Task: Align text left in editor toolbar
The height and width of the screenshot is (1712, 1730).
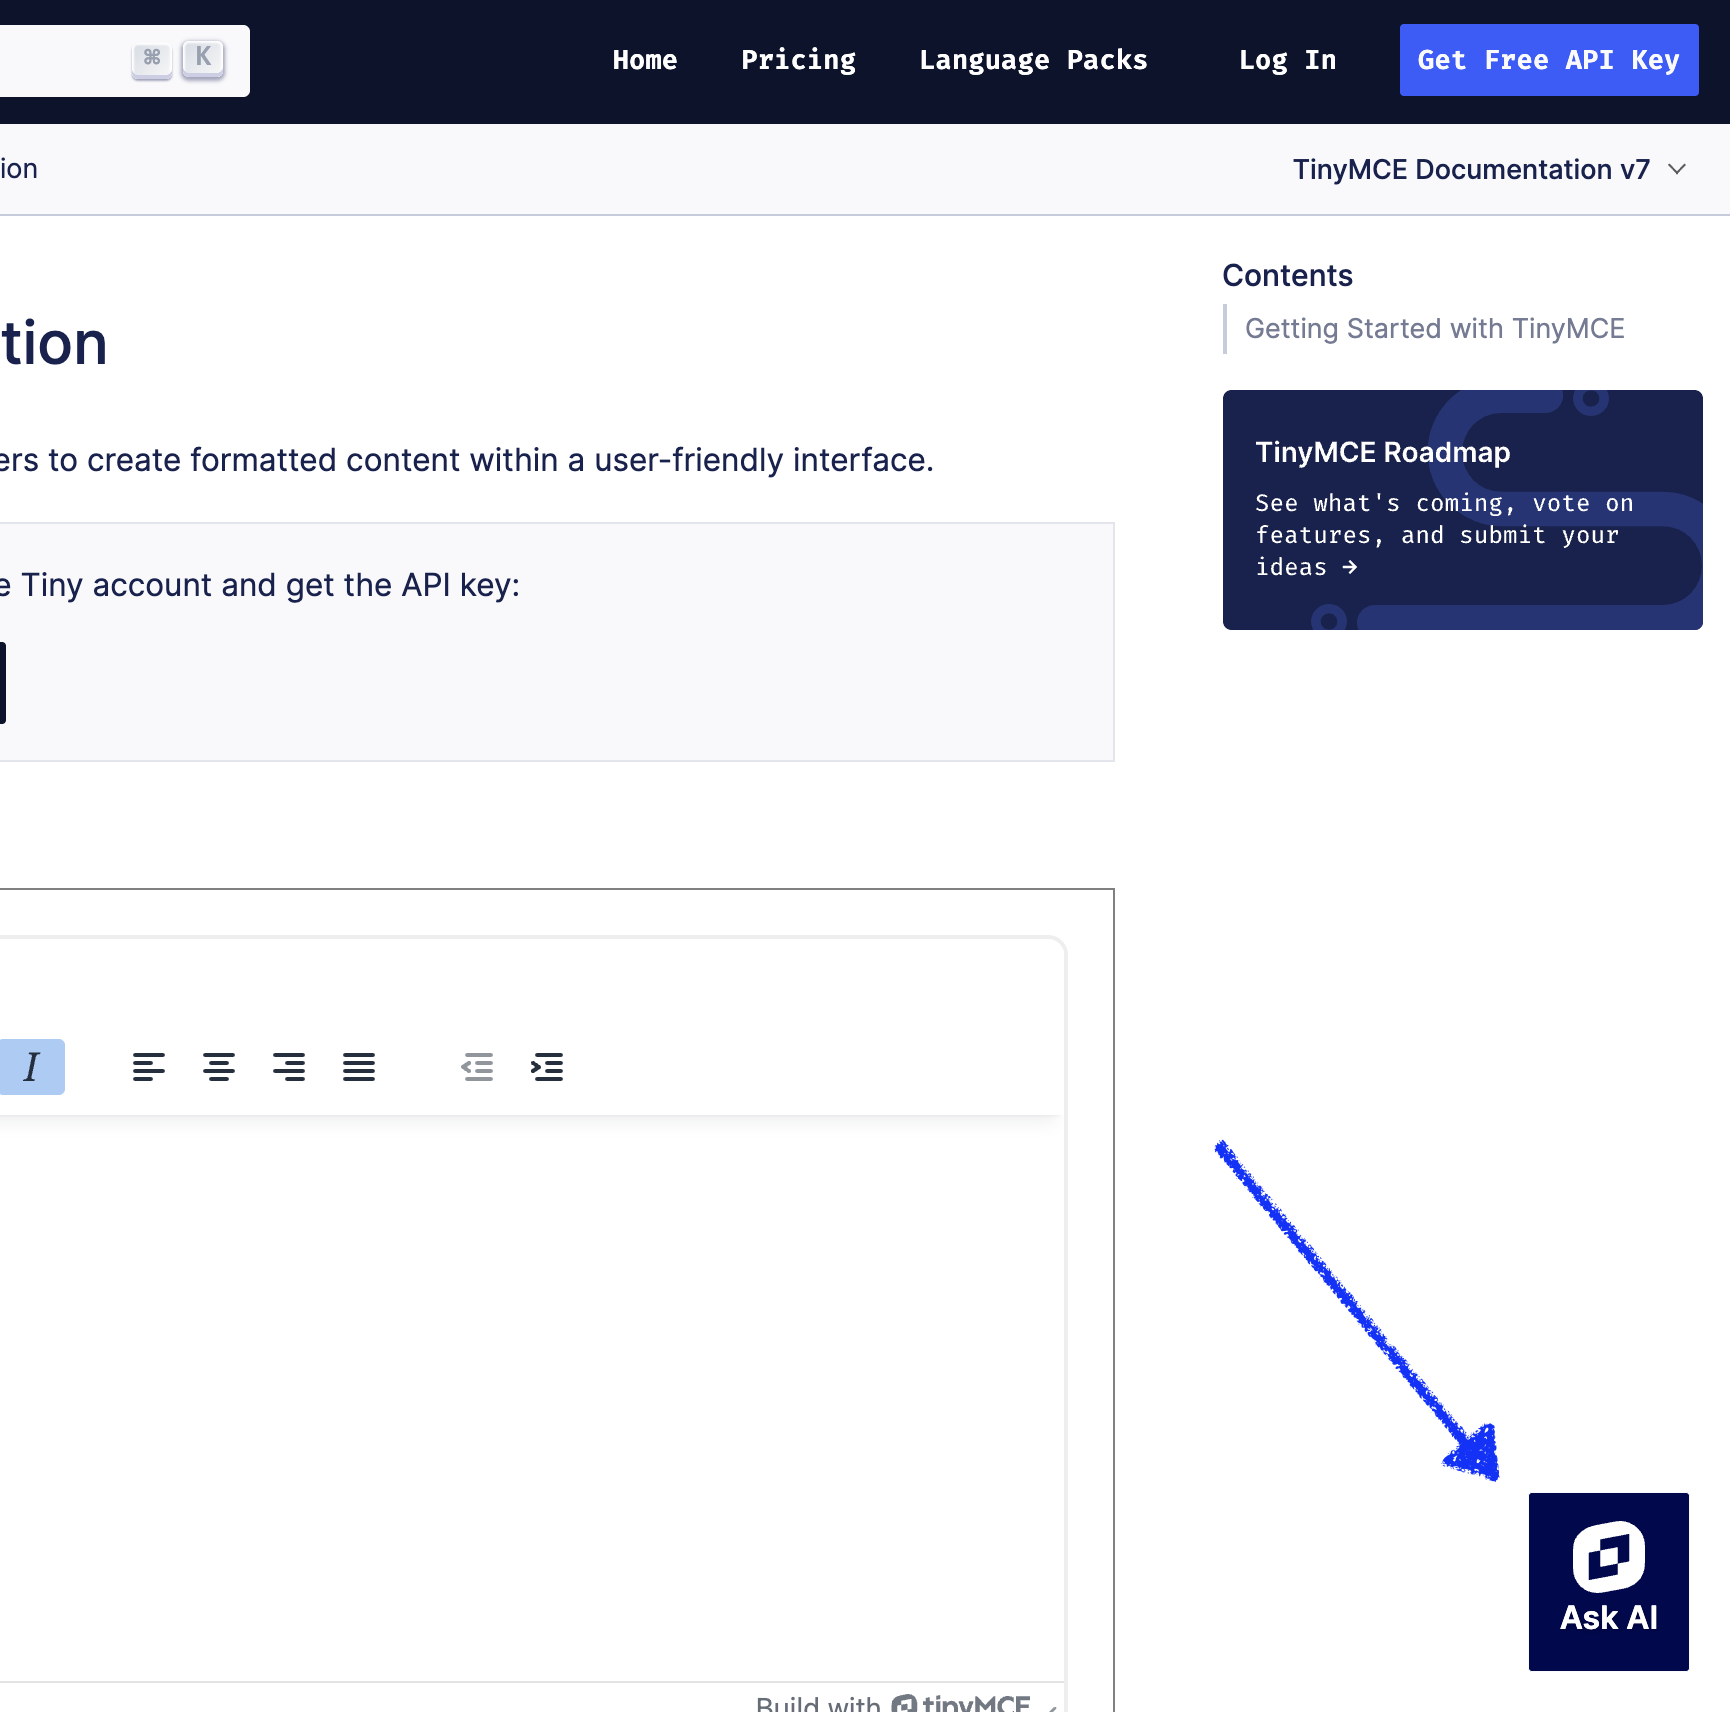Action: (149, 1067)
